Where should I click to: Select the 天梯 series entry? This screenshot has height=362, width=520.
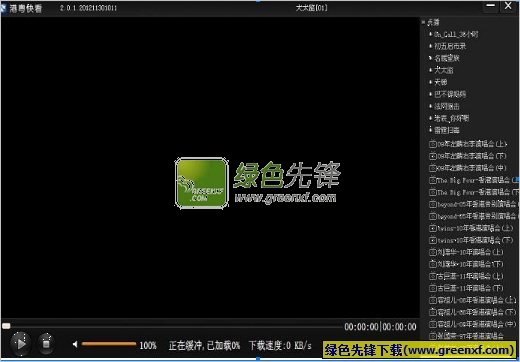click(440, 82)
